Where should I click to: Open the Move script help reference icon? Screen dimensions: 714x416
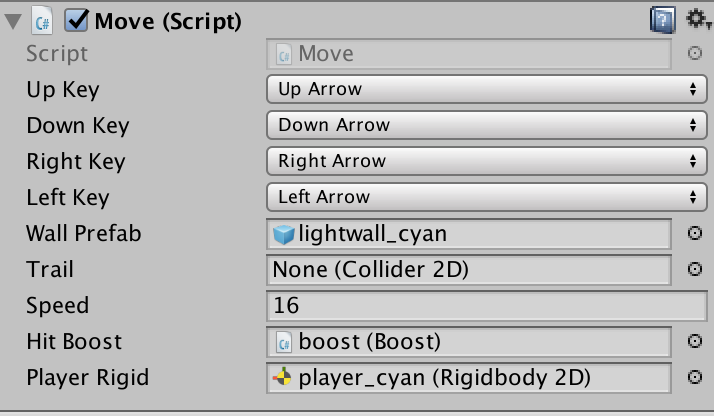click(661, 19)
